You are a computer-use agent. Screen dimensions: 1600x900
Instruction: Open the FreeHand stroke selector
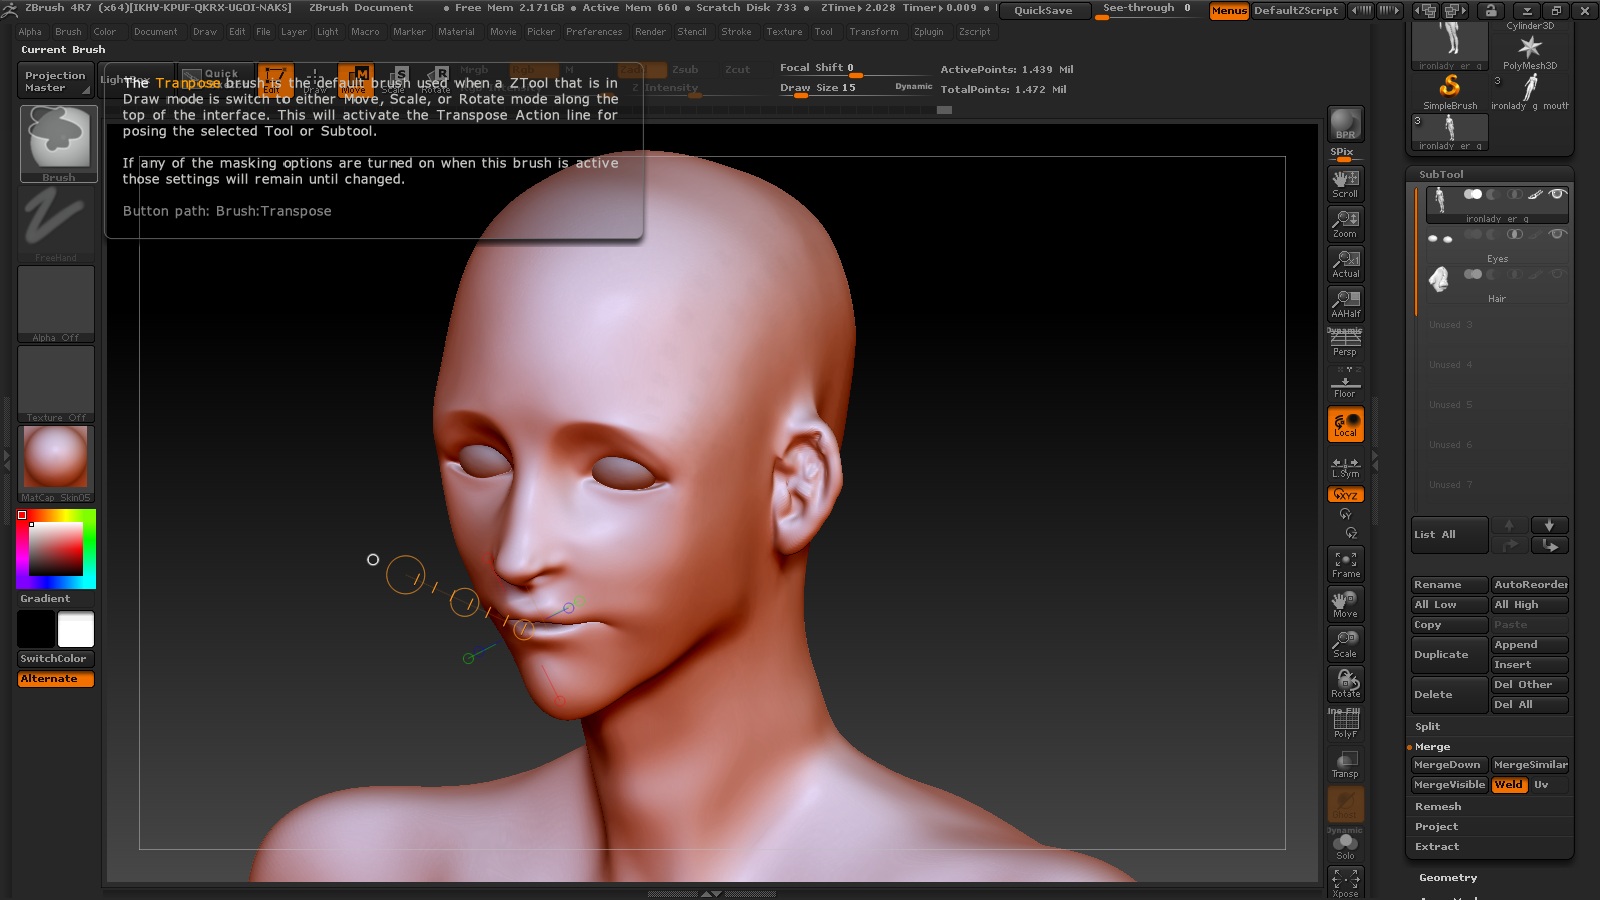click(58, 224)
